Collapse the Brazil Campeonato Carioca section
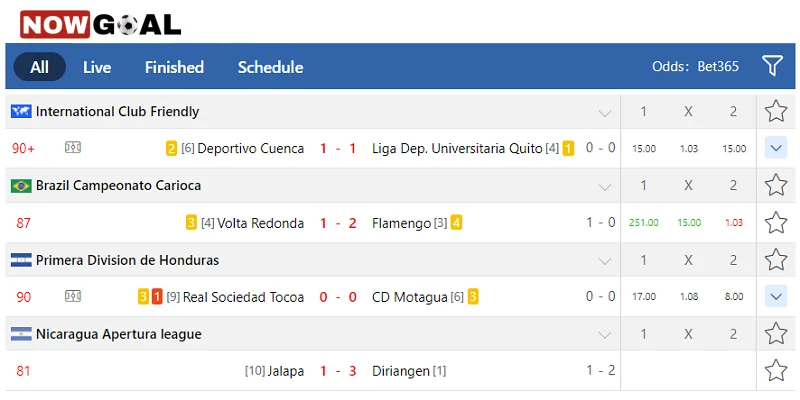This screenshot has height=400, width=800. 604,186
